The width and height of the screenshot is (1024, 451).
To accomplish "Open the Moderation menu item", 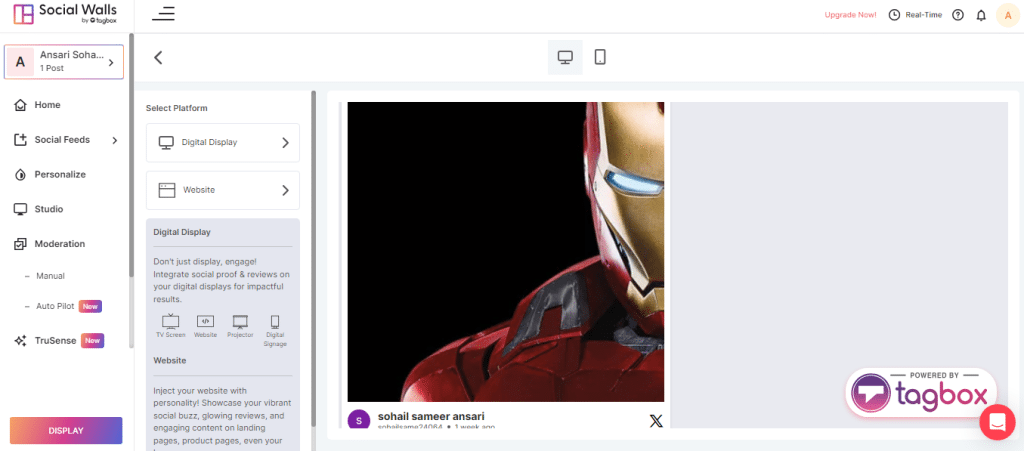I will (x=59, y=244).
